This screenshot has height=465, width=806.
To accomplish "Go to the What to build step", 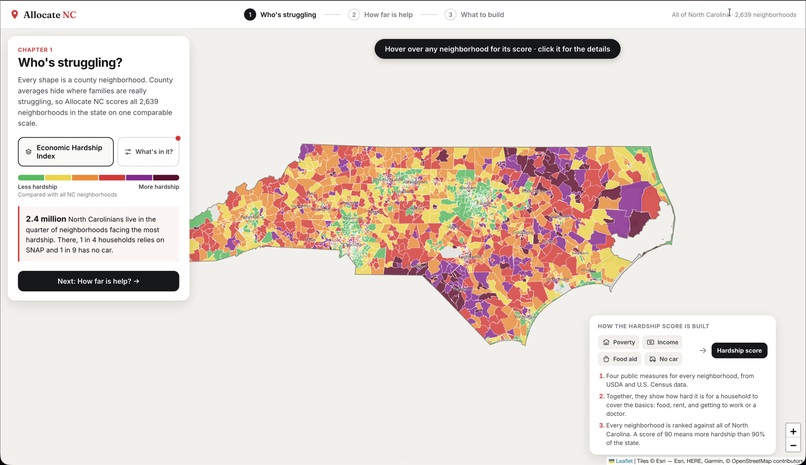I will (474, 14).
